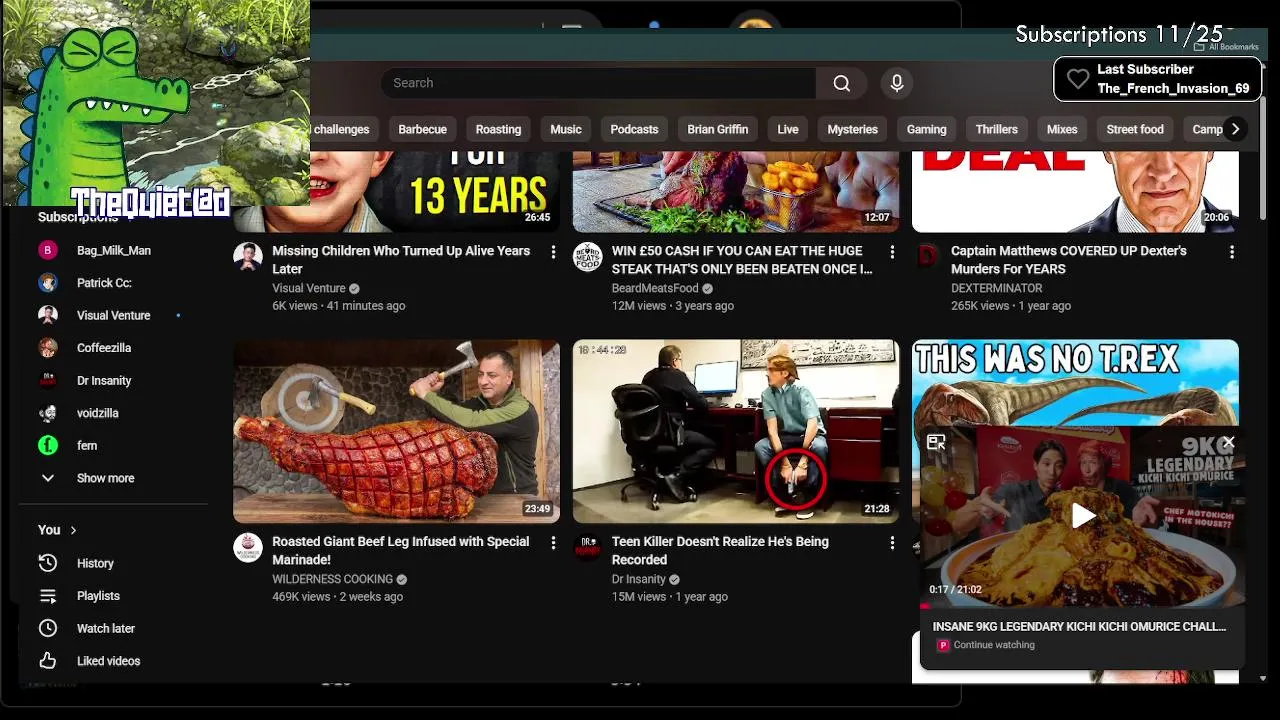Select the Roasting category chip
Viewport: 1280px width, 720px height.
coord(498,129)
